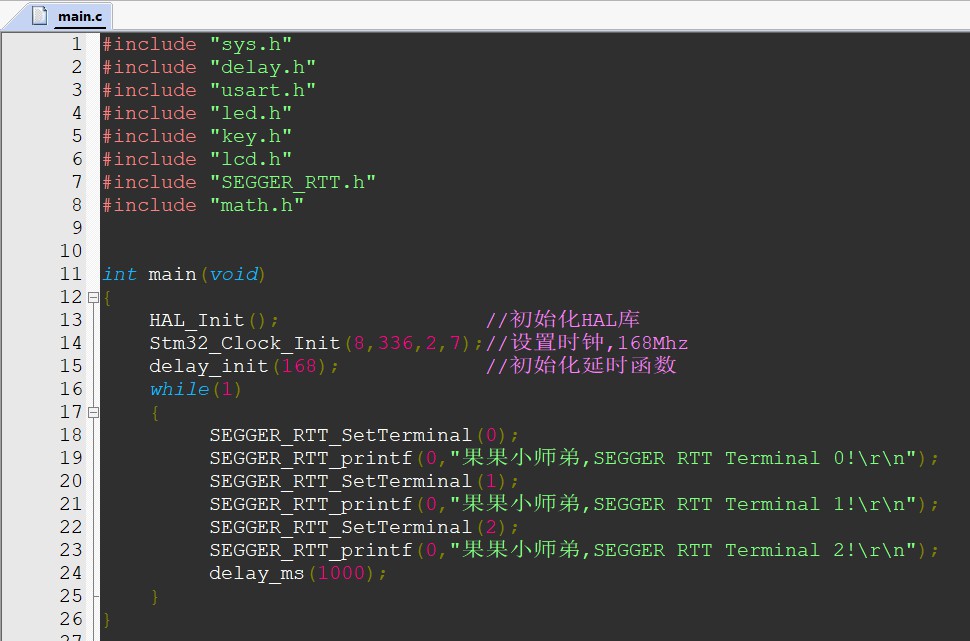Click line number 25 in the gutter
This screenshot has width=970, height=641.
pyautogui.click(x=71, y=595)
